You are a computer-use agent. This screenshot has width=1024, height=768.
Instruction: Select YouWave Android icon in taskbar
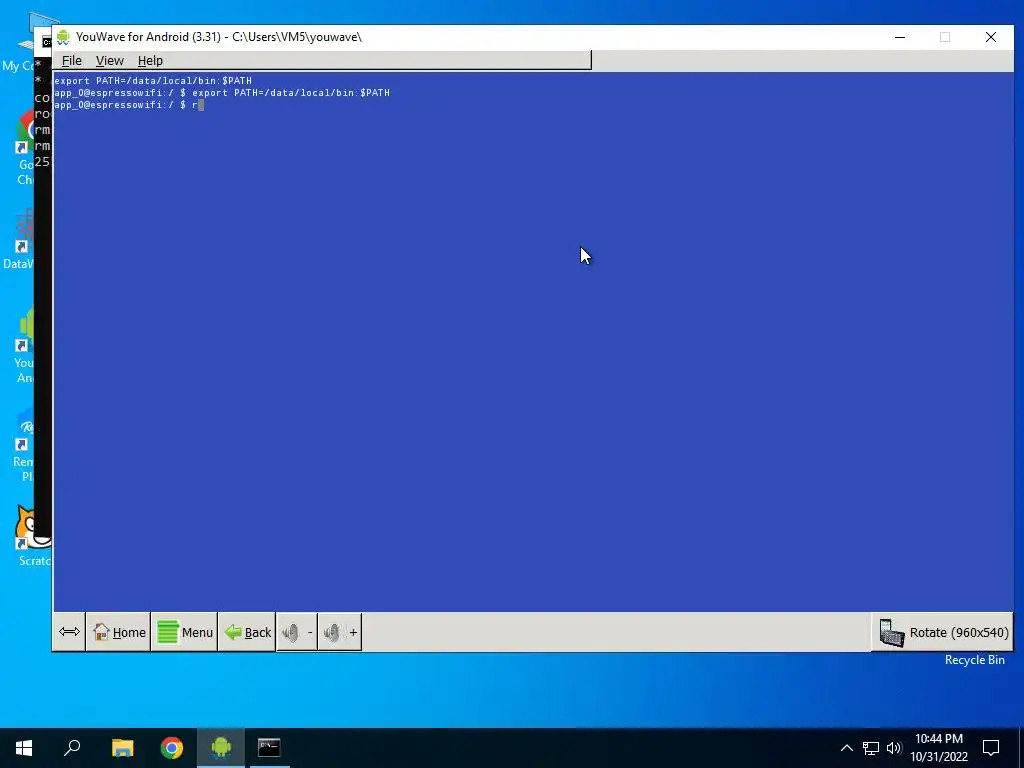point(221,748)
